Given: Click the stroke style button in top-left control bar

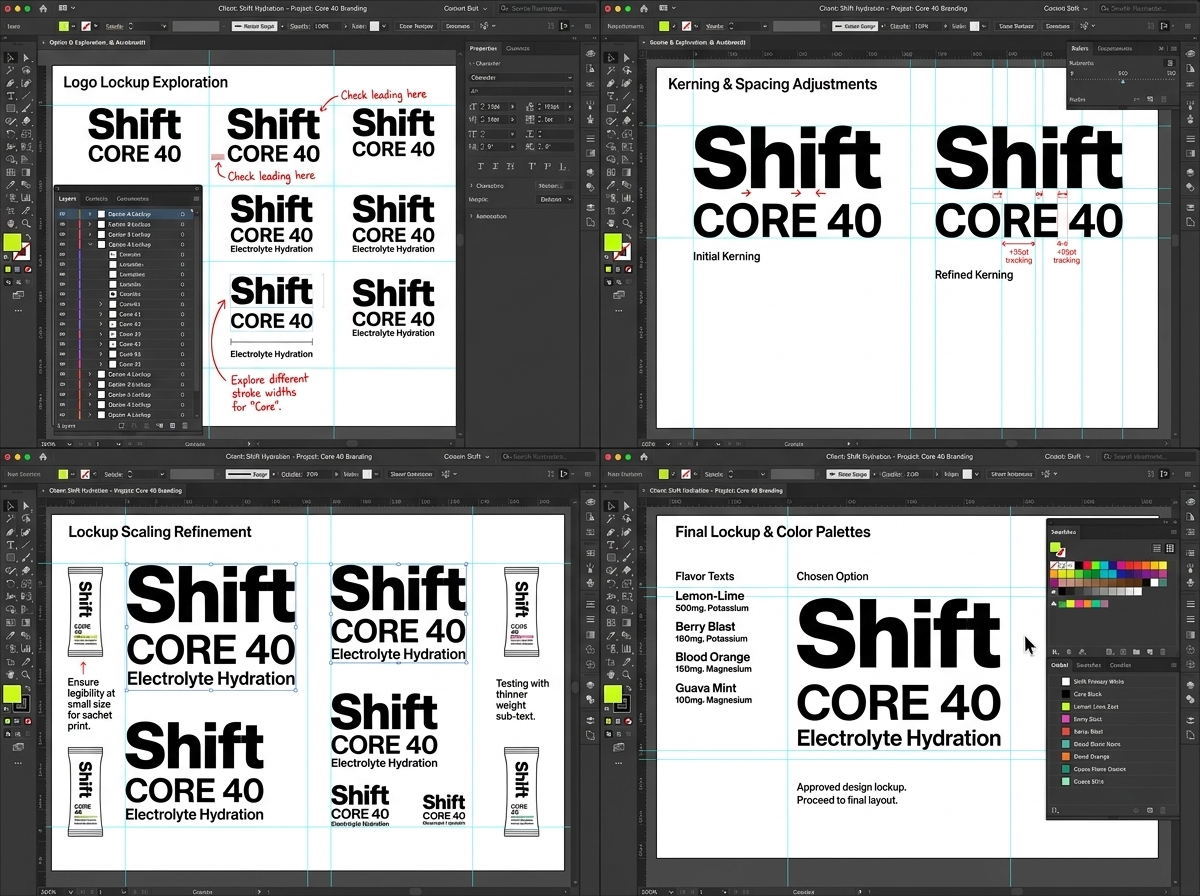Looking at the screenshot, I should coord(254,26).
